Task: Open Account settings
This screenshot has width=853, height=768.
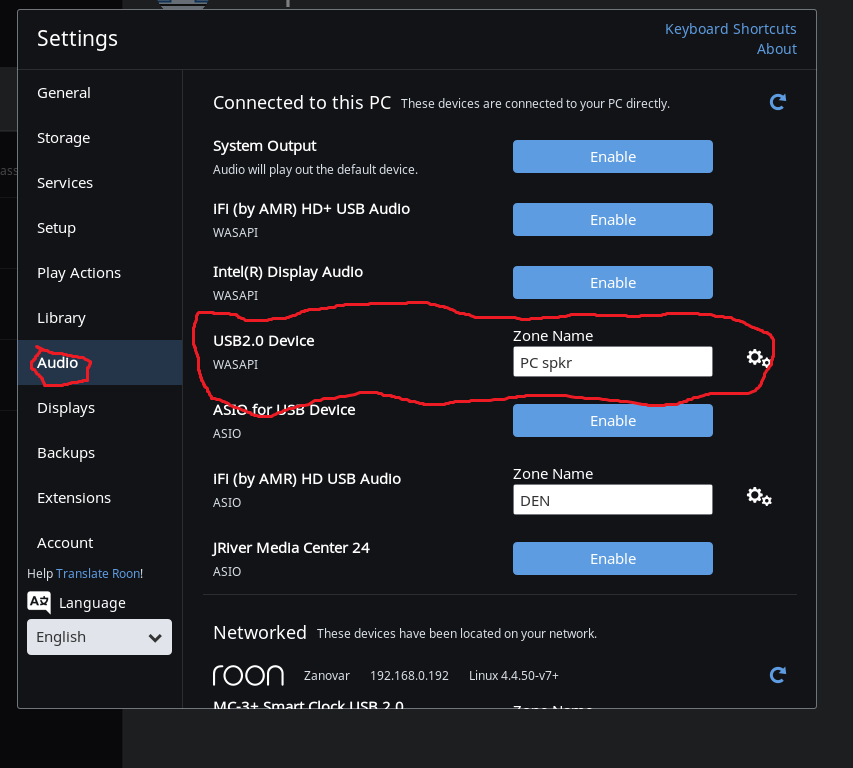Action: coord(100,543)
